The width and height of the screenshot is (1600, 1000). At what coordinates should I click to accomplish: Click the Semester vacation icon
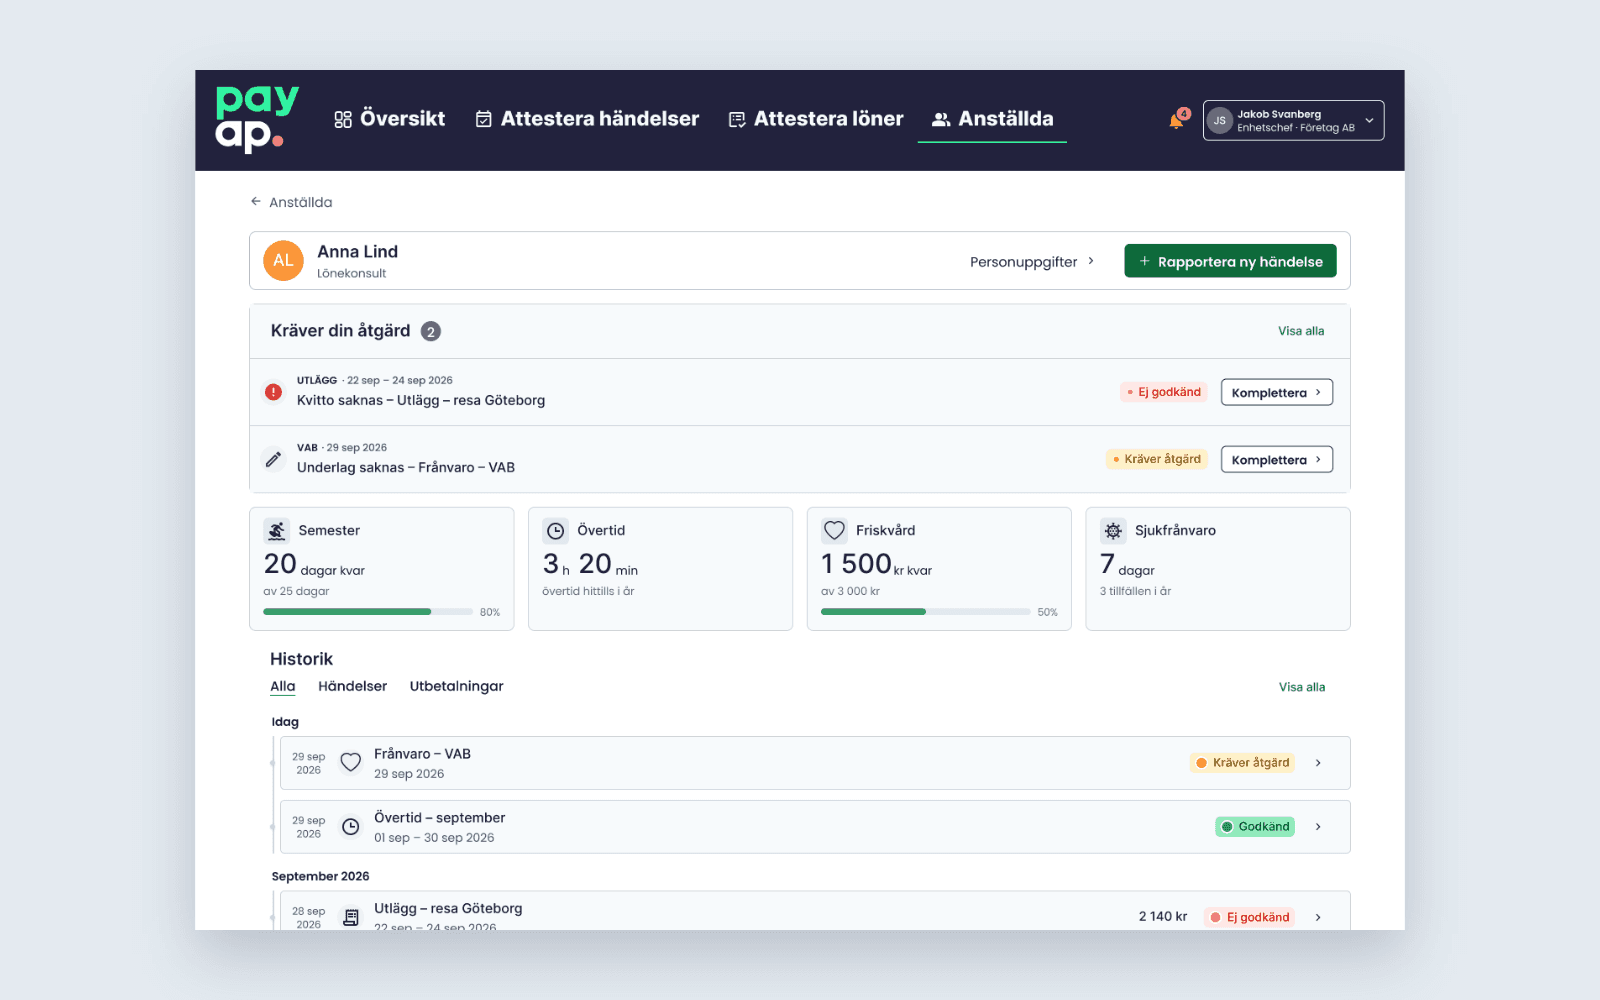[x=277, y=531]
